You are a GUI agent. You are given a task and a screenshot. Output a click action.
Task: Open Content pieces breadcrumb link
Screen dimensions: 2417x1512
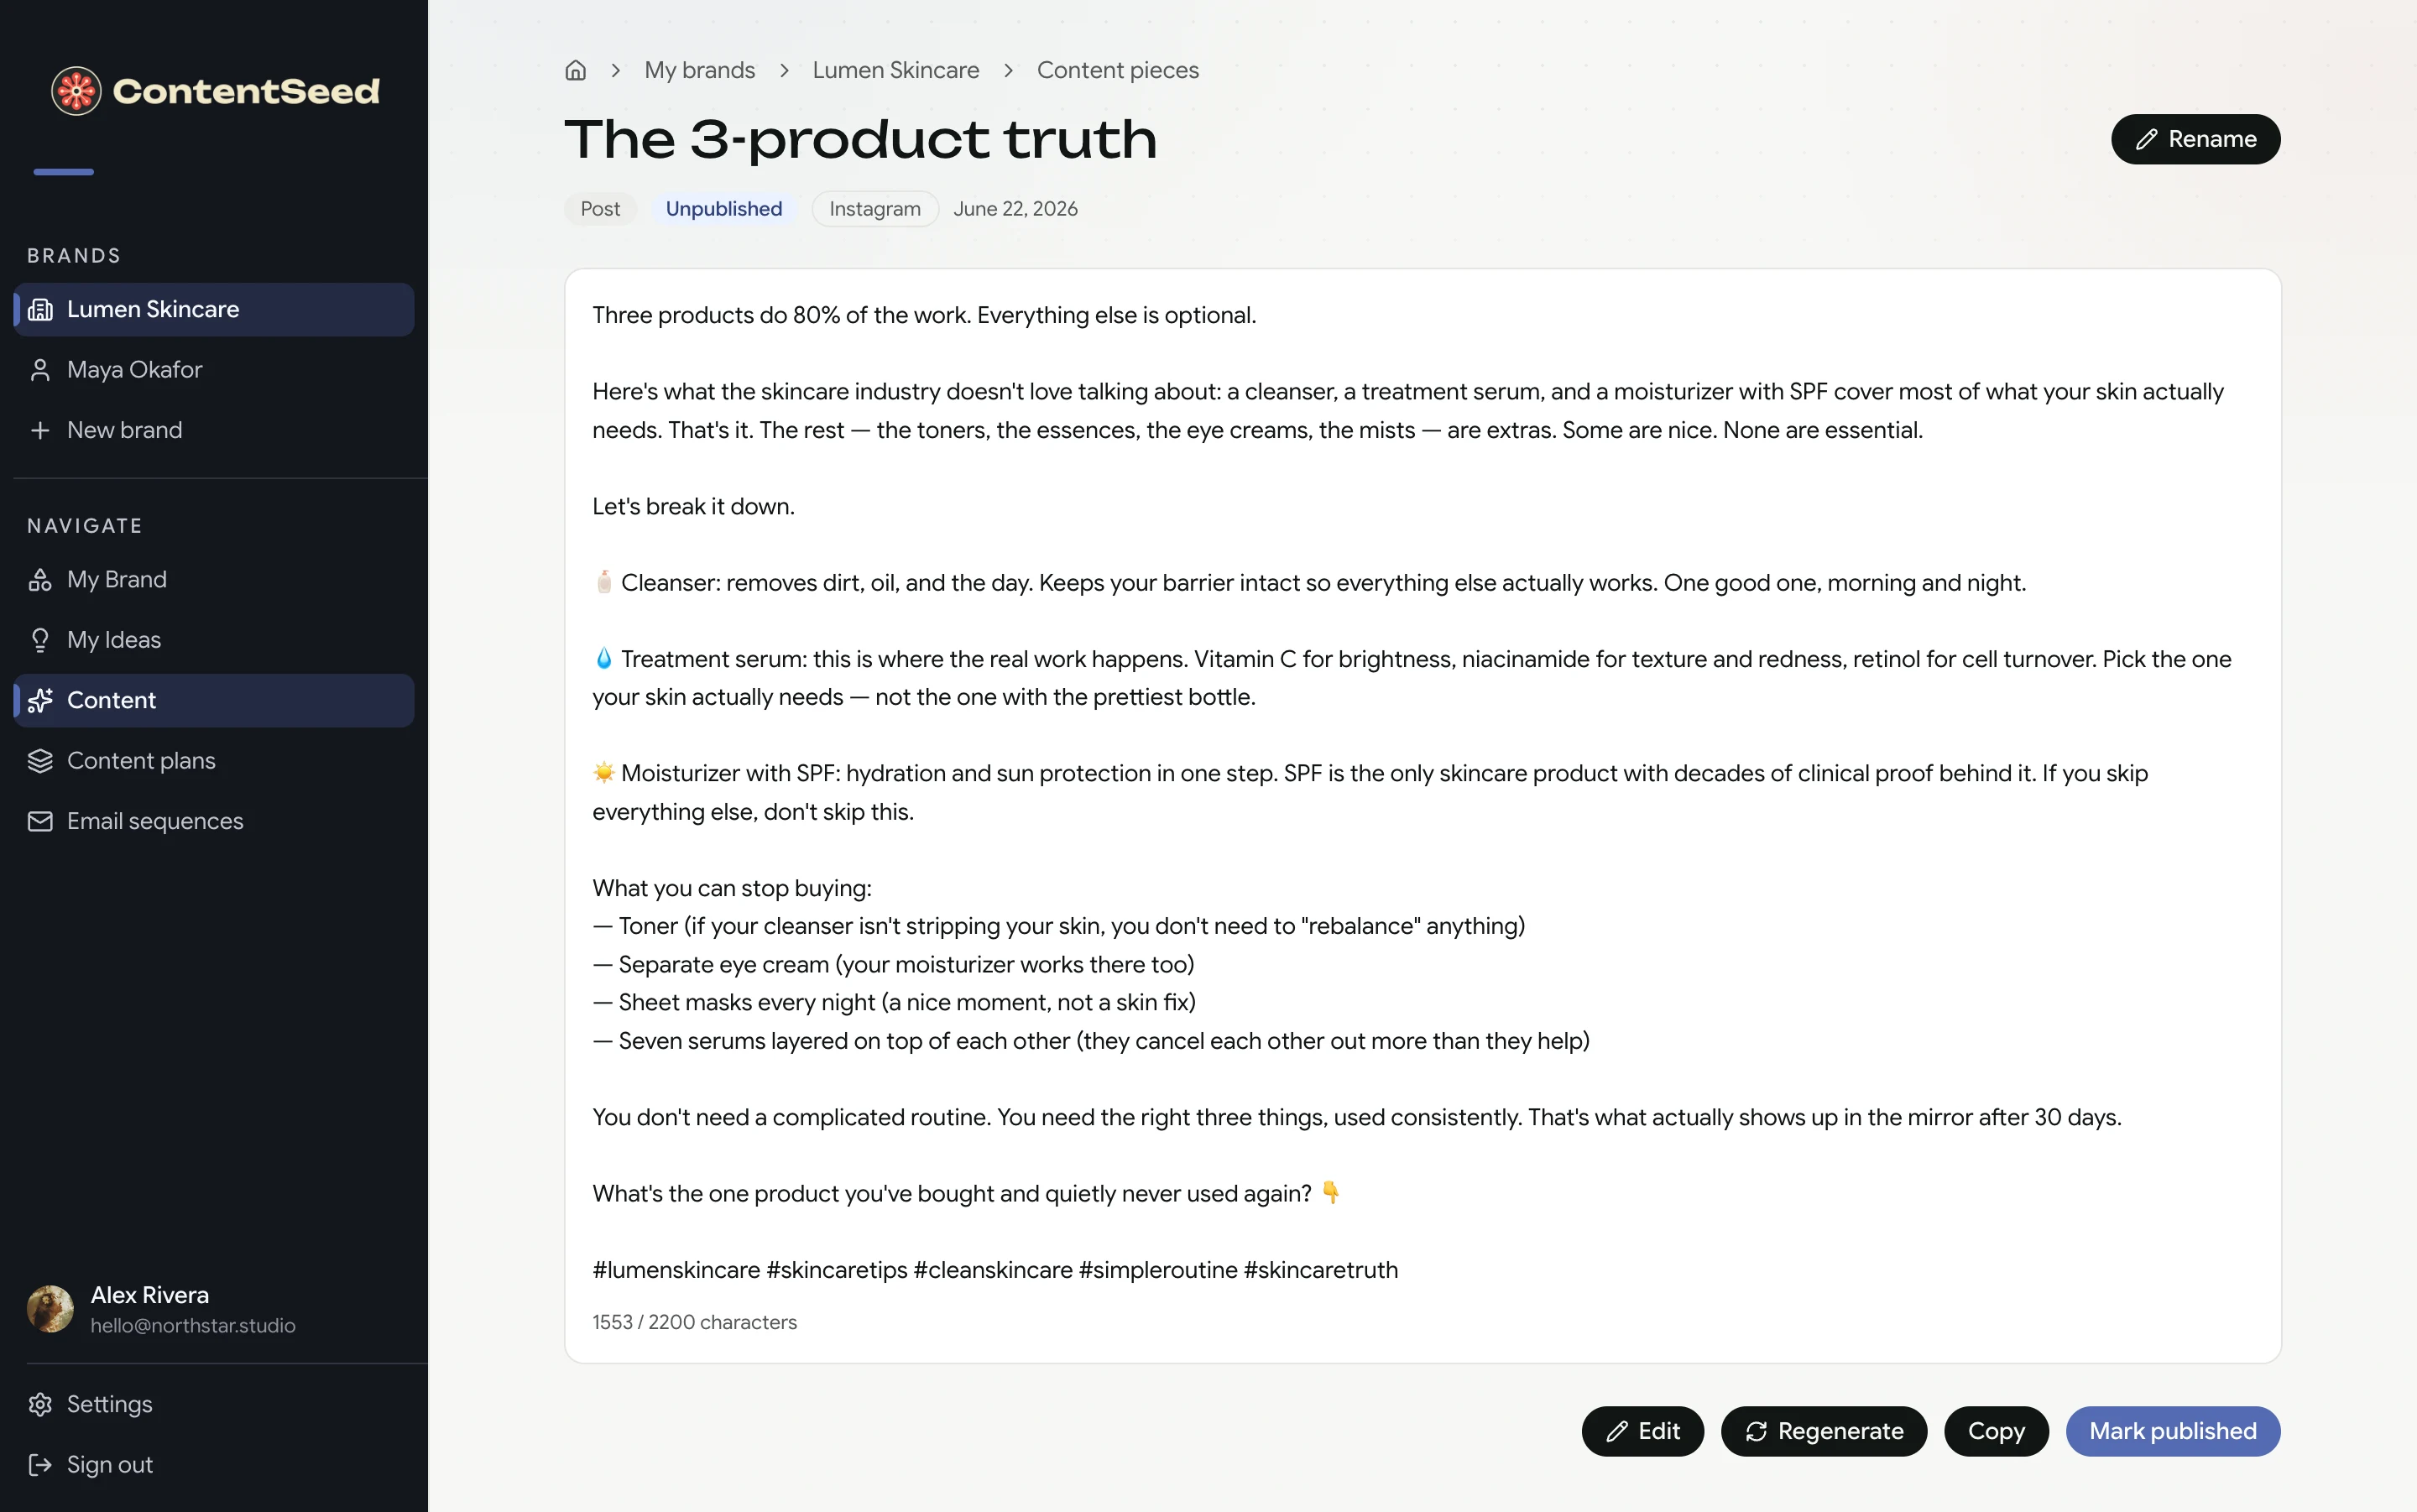tap(1117, 70)
